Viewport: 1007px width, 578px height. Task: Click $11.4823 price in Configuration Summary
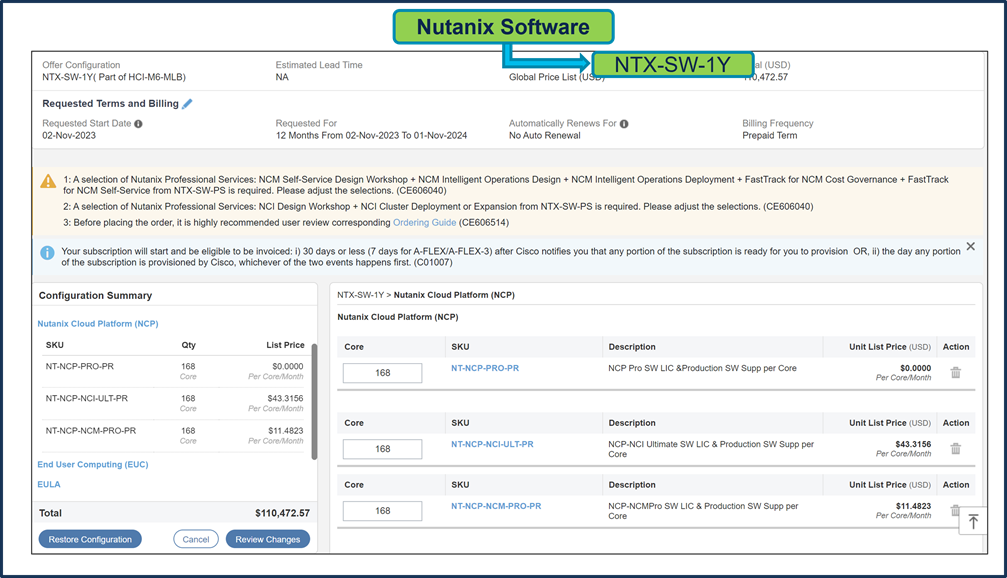tap(285, 430)
